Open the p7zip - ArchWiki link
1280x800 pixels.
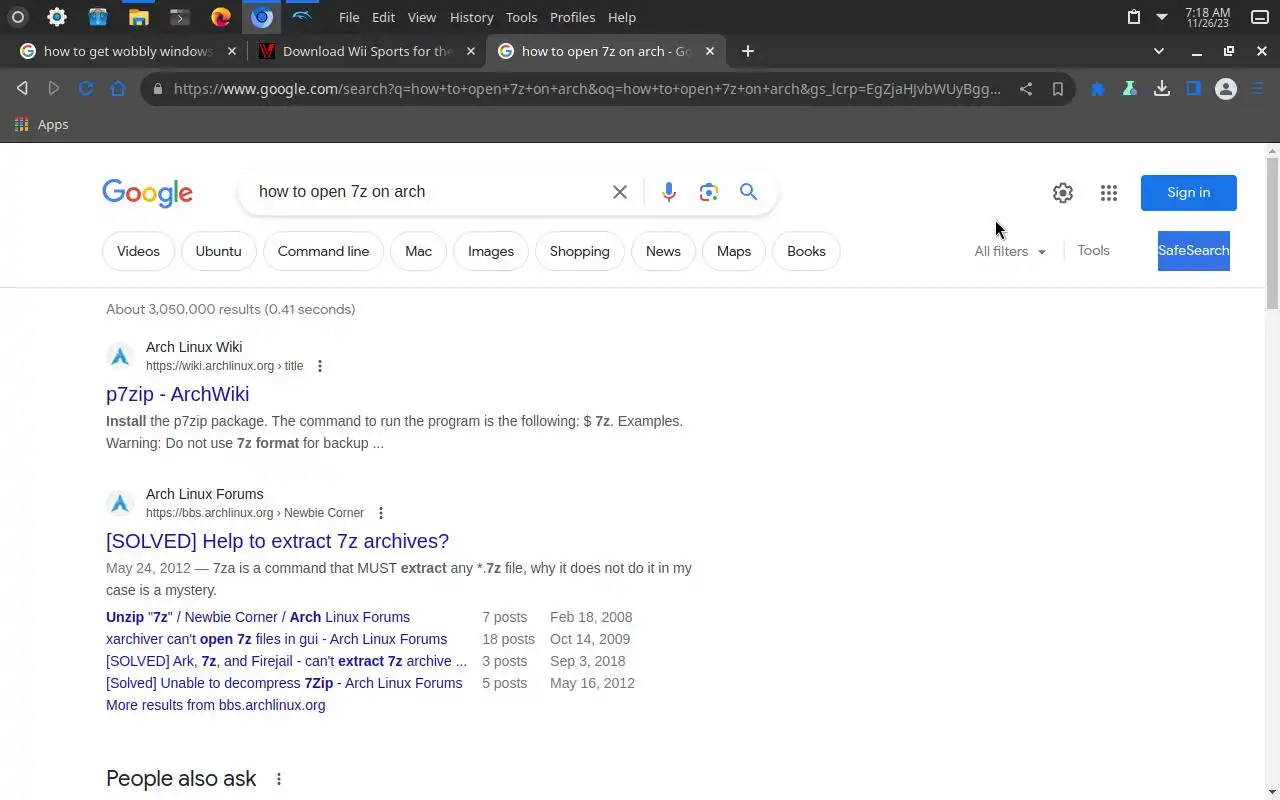177,394
